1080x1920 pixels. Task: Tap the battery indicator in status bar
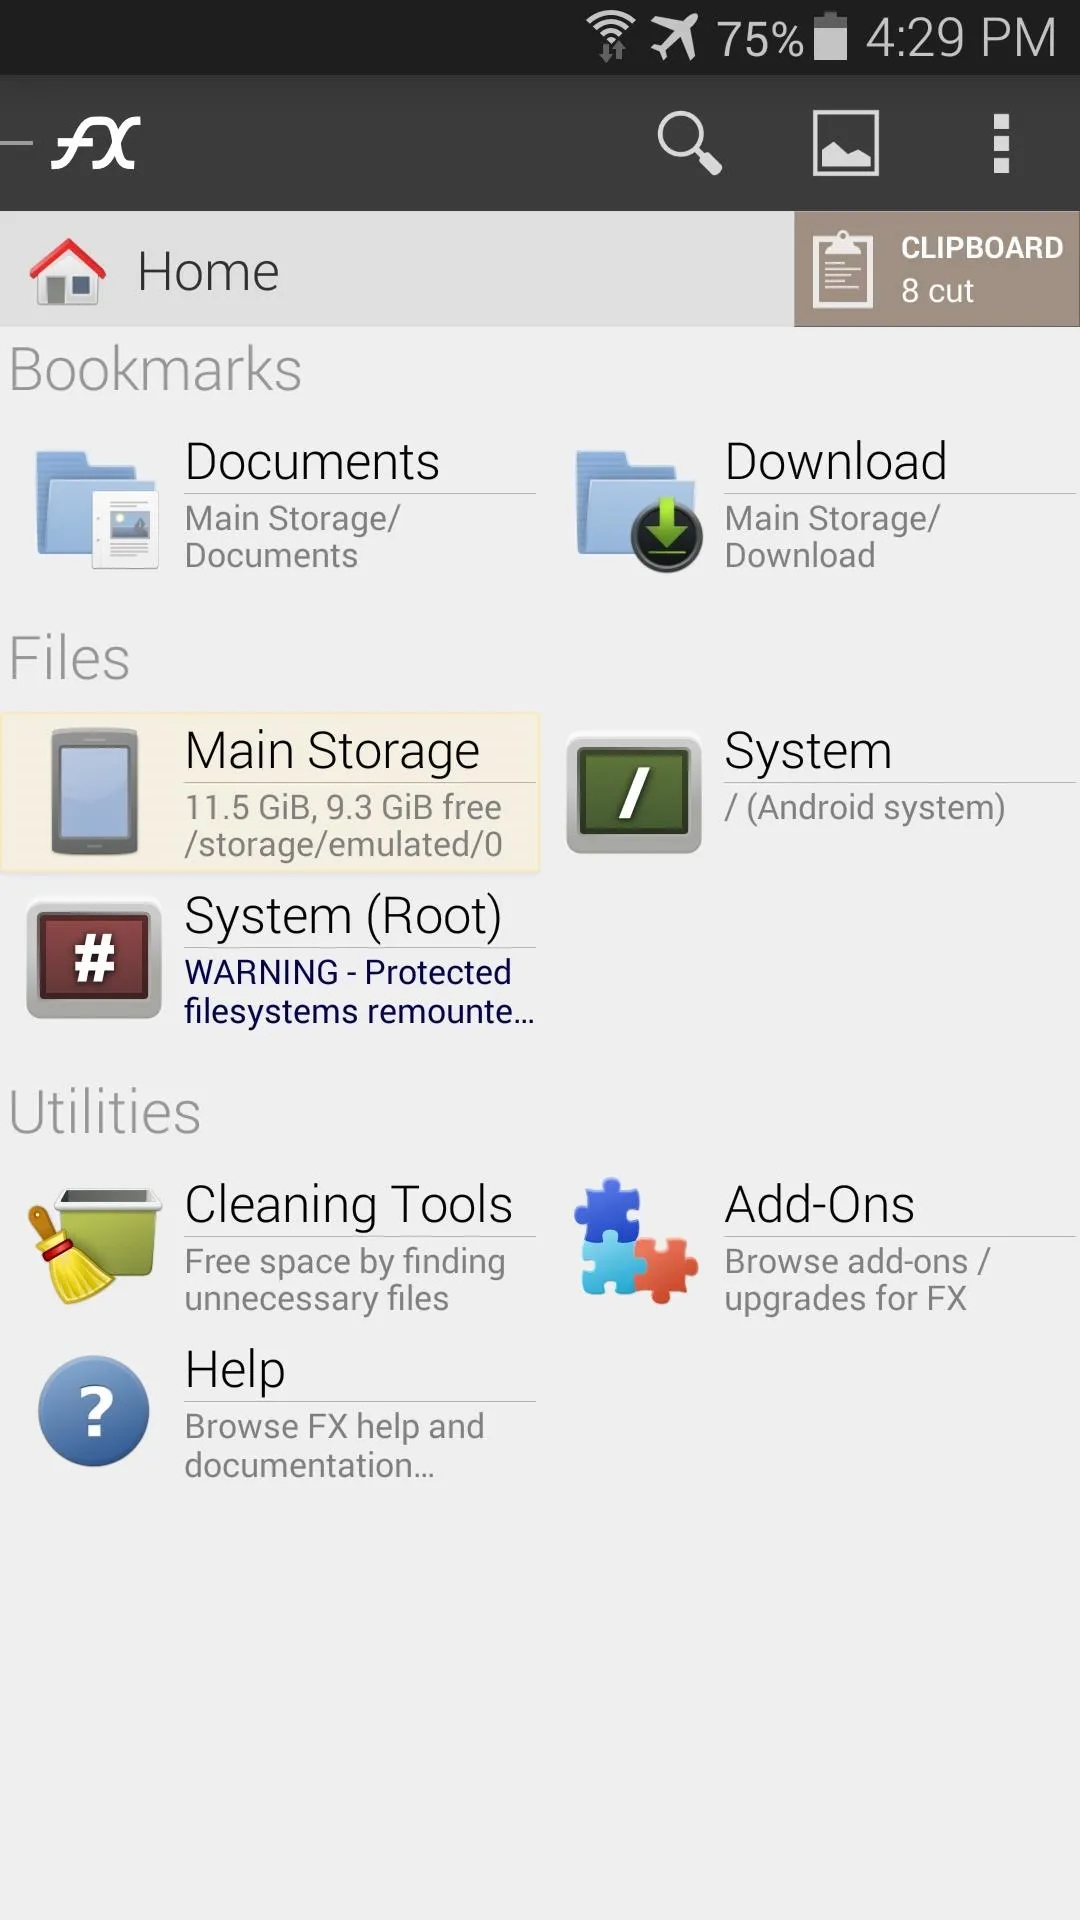pos(830,37)
